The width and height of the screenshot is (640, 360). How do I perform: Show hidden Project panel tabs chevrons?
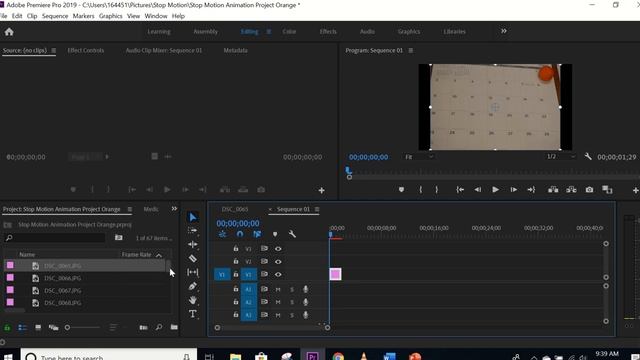click(x=174, y=209)
